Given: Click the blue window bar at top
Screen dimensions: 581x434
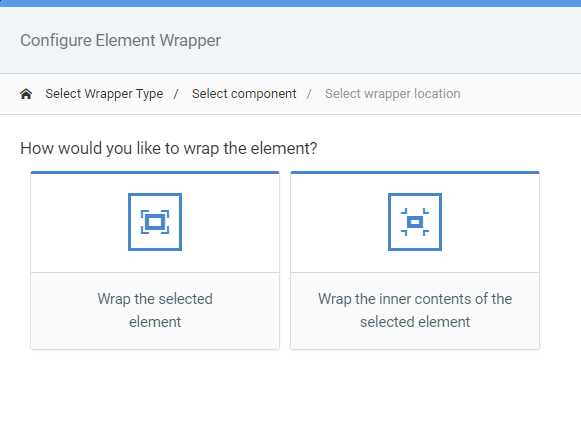Looking at the screenshot, I should point(290,3).
